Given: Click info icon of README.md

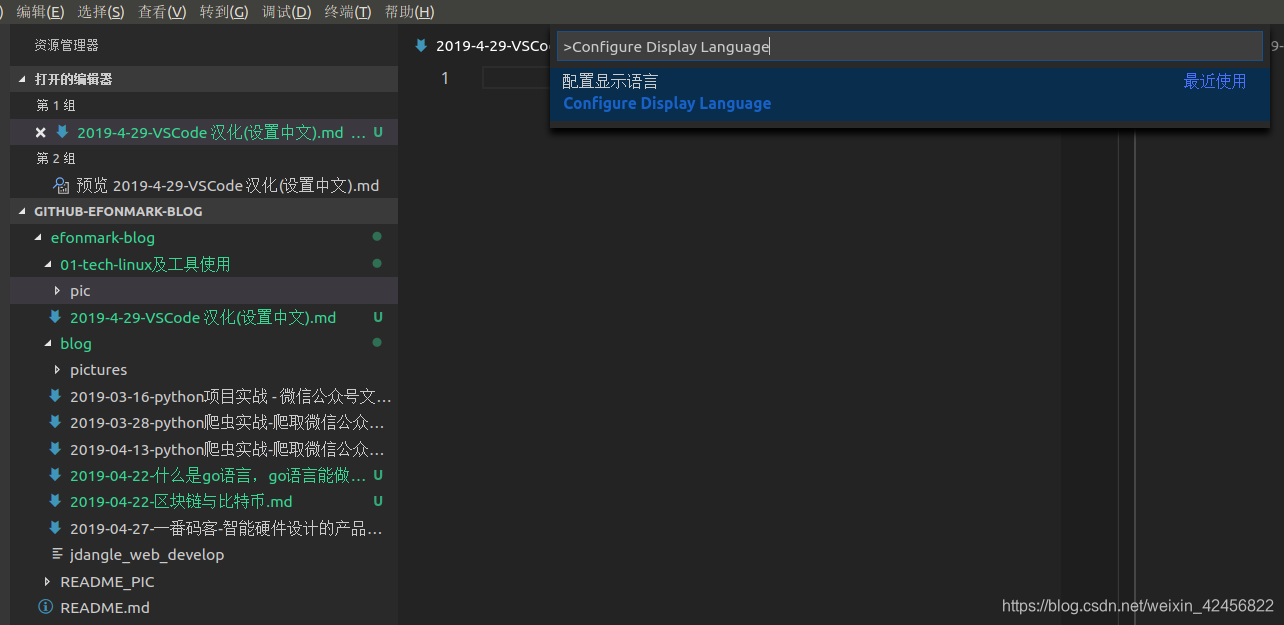Looking at the screenshot, I should tap(45, 608).
